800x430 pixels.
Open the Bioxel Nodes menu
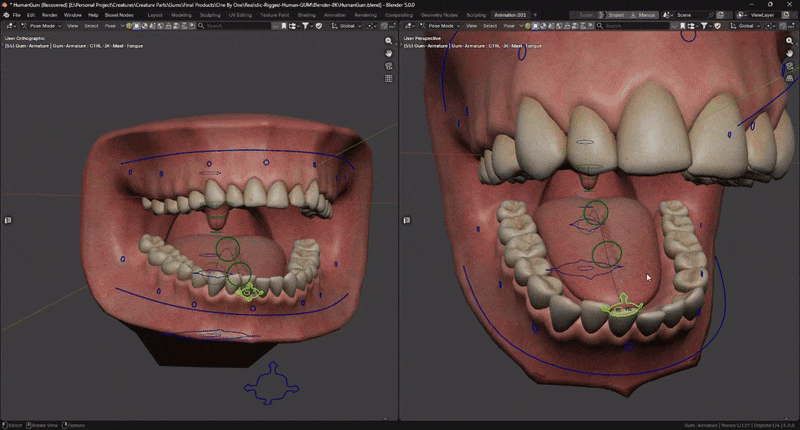[119, 15]
